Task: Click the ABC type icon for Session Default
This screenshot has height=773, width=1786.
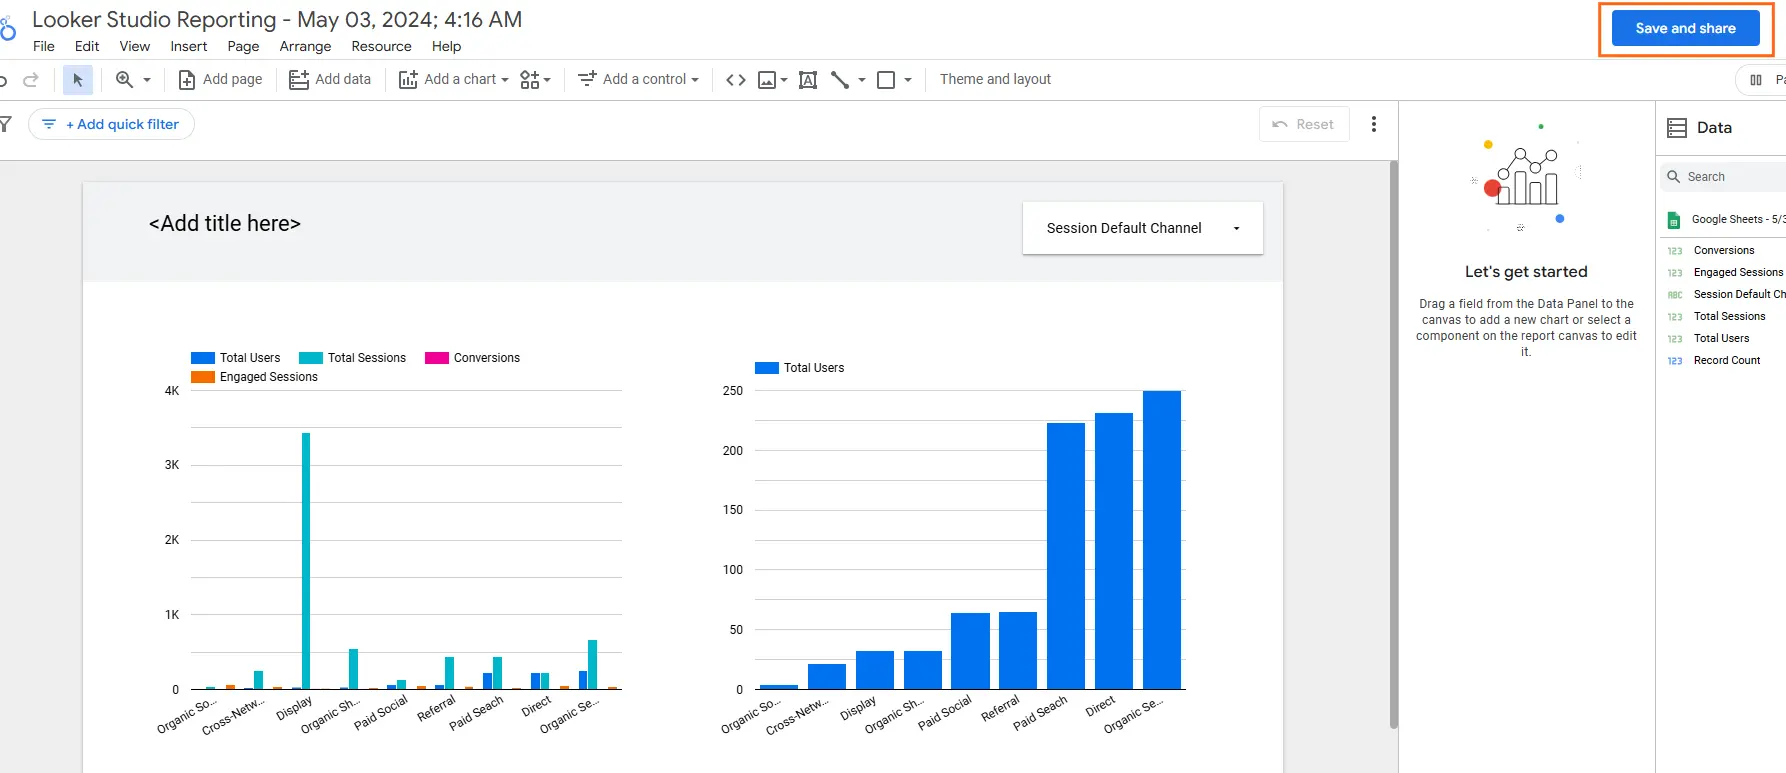Action: click(1675, 295)
